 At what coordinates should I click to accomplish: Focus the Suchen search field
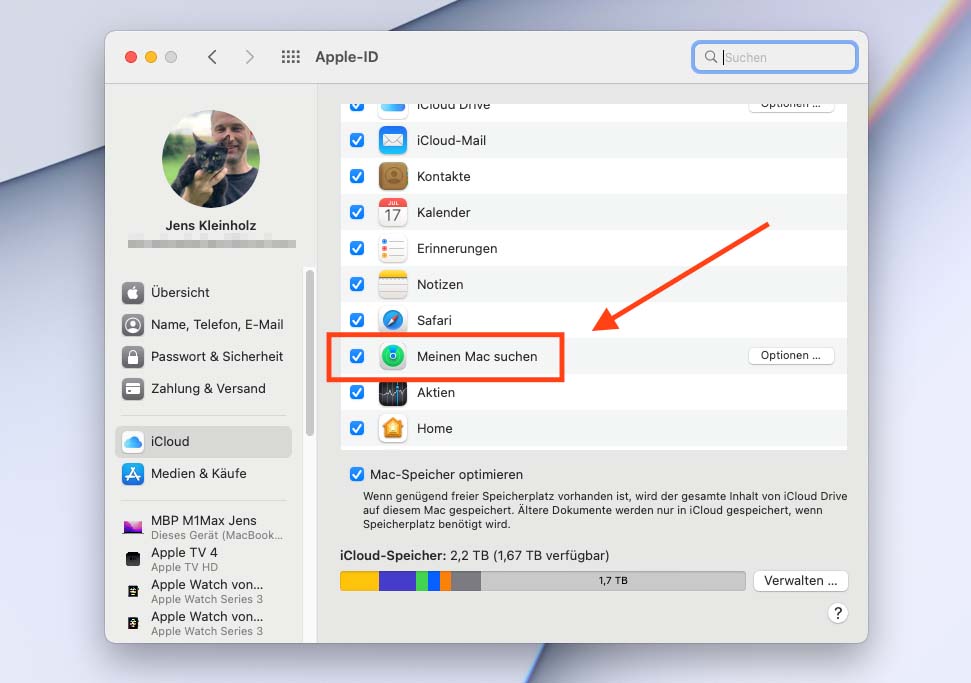click(x=785, y=57)
